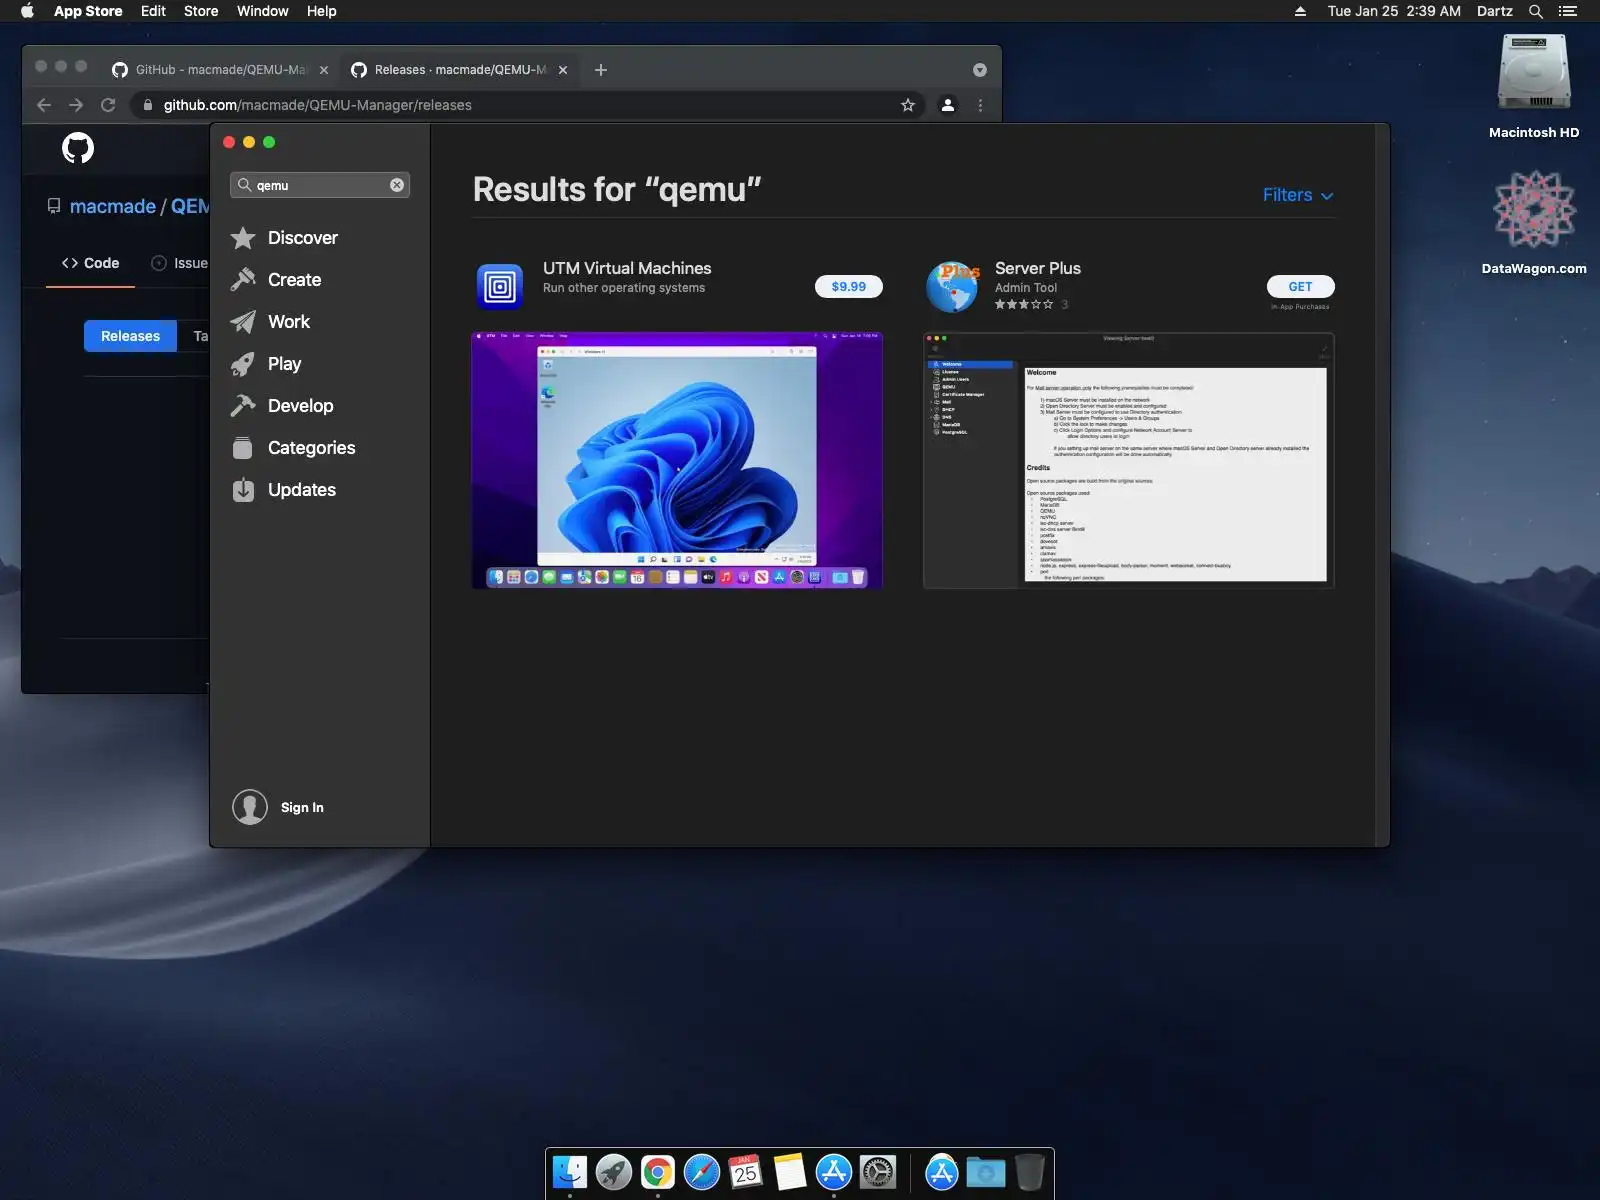This screenshot has width=1600, height=1200.
Task: Select the DataWagon.com desktop icon
Action: [1534, 222]
